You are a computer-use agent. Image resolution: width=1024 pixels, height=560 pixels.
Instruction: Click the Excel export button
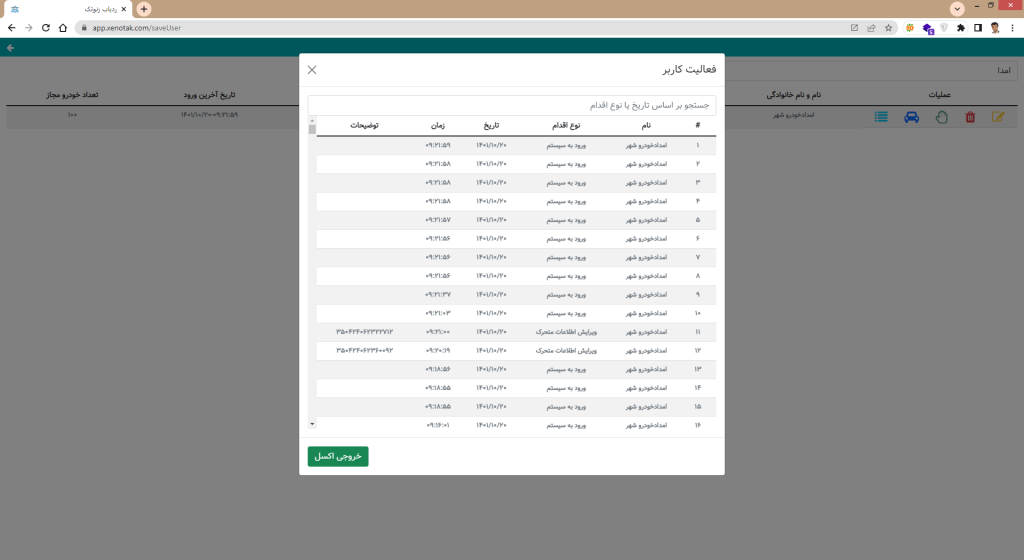pos(338,456)
